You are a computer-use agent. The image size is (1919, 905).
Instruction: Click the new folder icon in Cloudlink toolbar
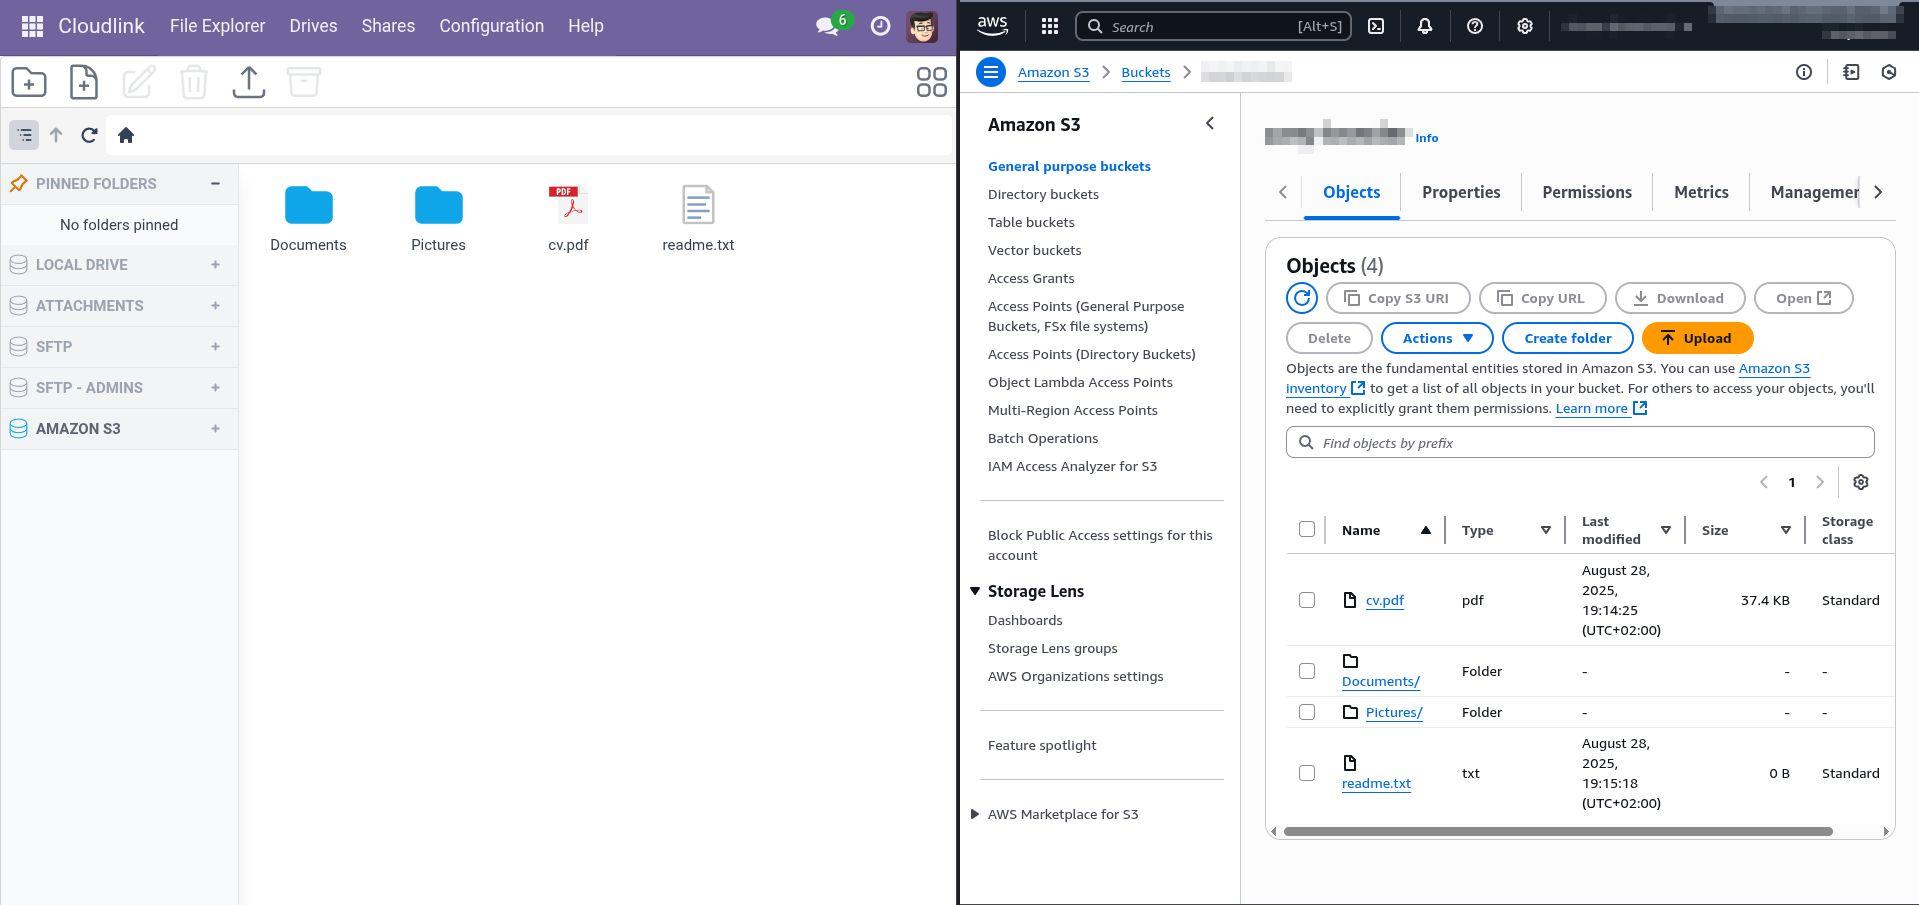coord(29,82)
